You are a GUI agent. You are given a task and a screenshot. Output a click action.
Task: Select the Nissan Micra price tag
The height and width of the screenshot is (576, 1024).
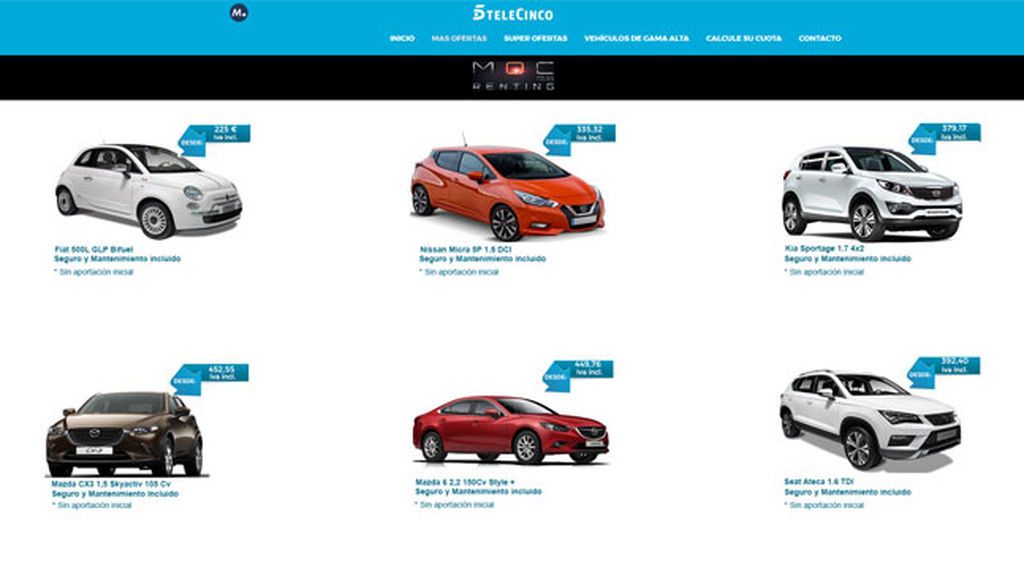pos(580,139)
